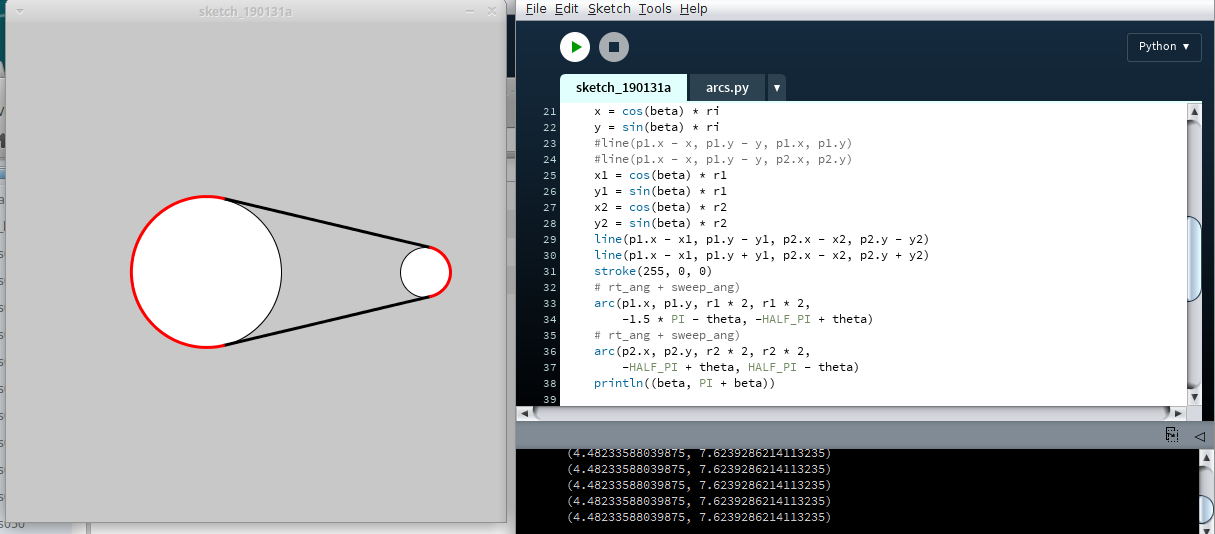Click the editor's horizontal scroll right arrow
The height and width of the screenshot is (534, 1215).
[1177, 412]
